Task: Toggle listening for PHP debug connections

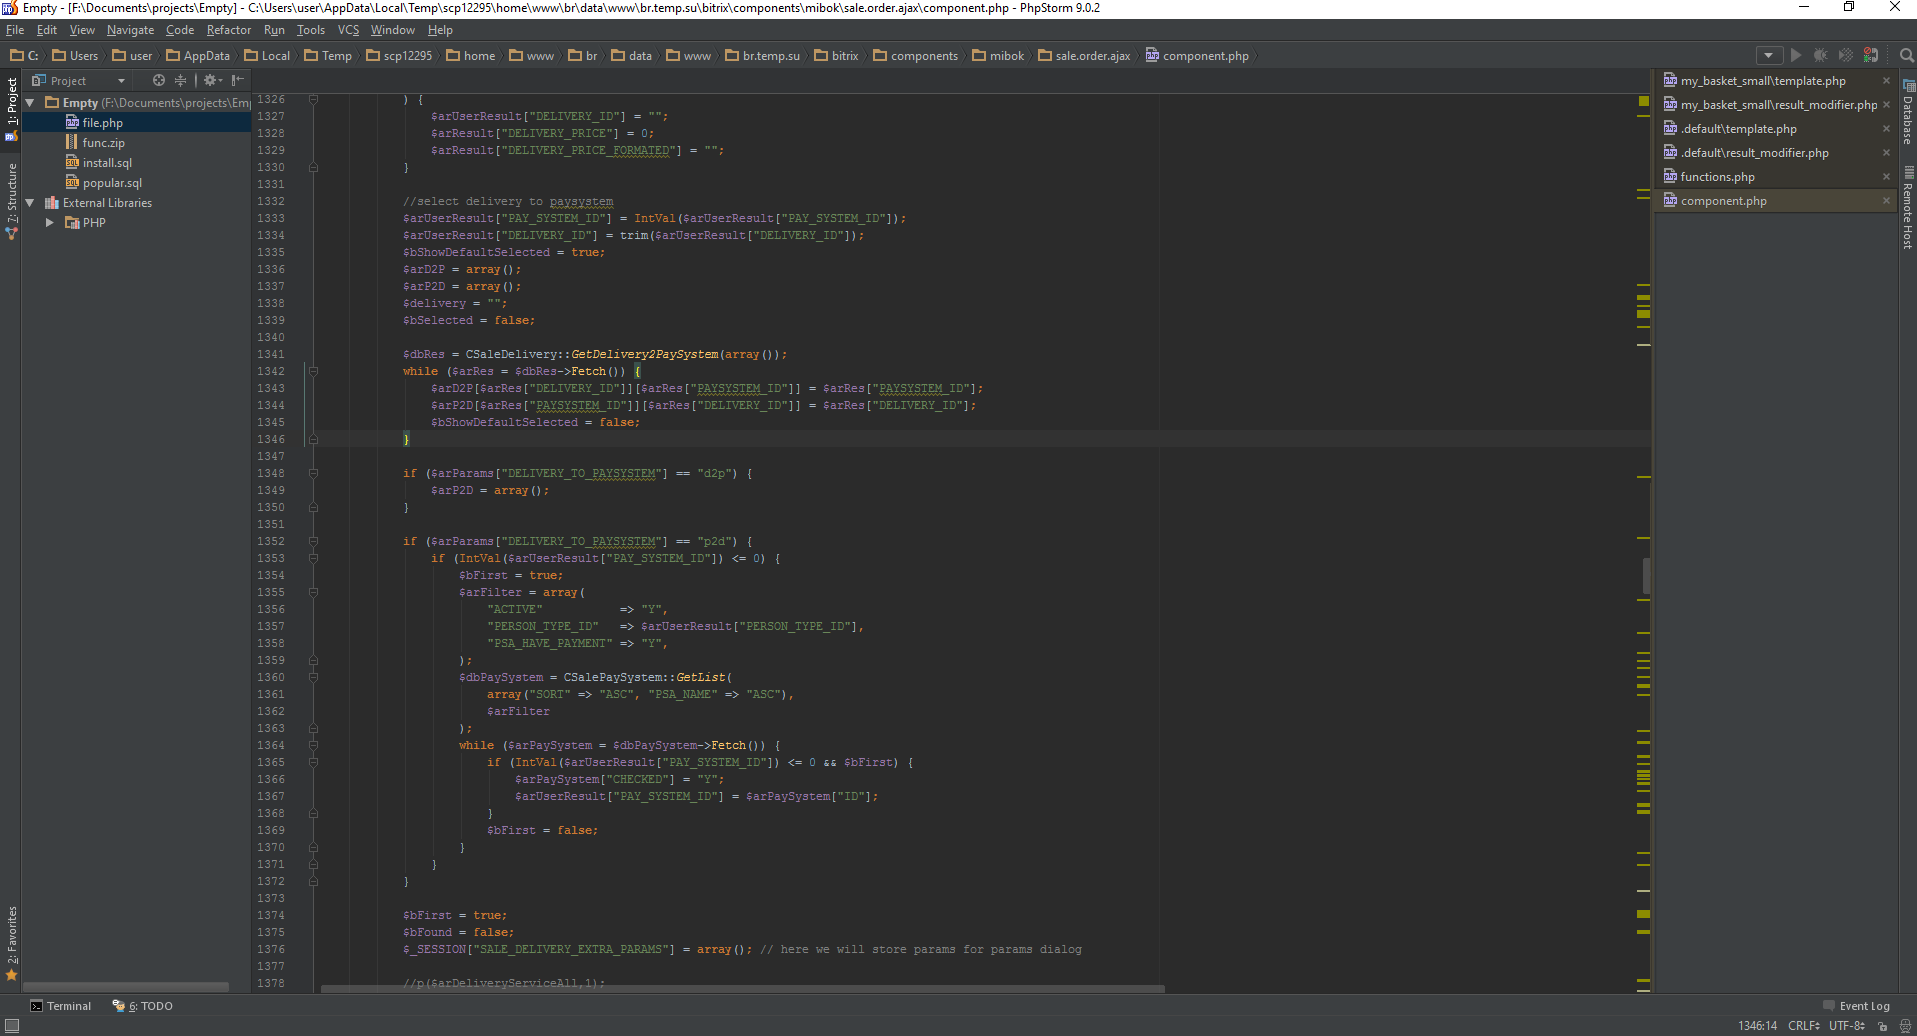Action: (1870, 55)
